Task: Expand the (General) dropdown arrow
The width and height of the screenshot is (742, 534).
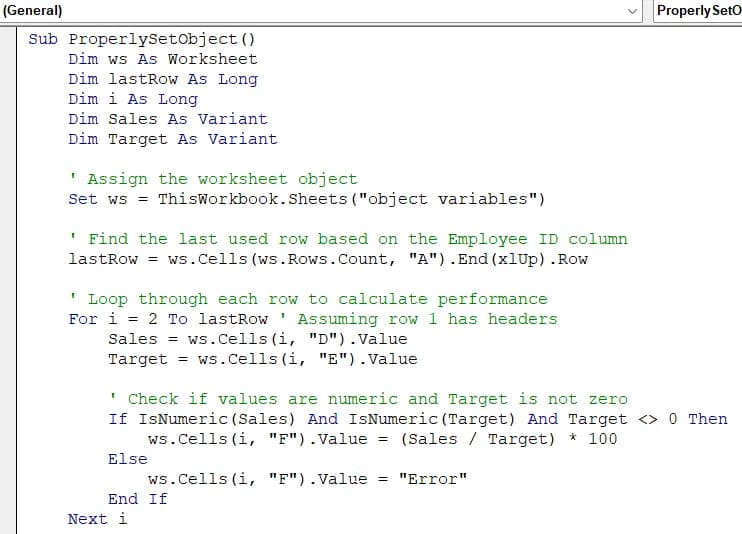Action: tap(632, 11)
